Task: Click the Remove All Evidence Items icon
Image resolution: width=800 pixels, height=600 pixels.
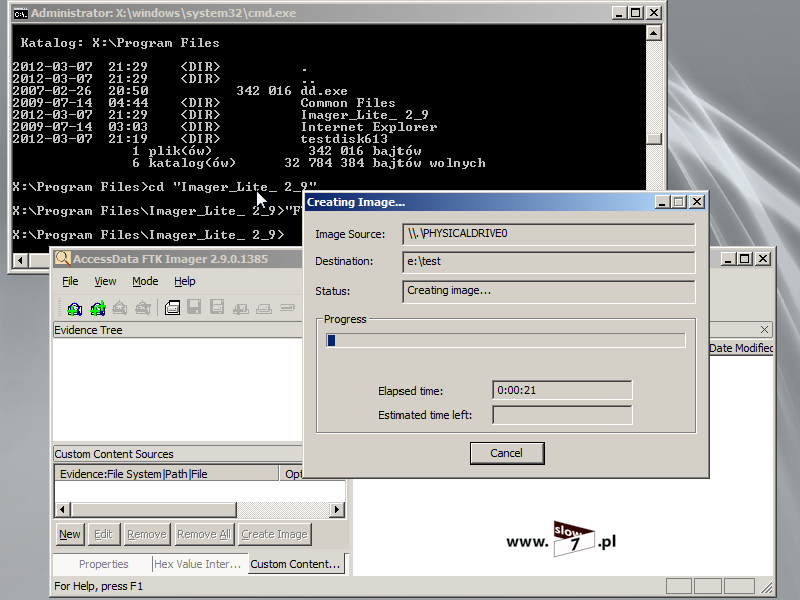Action: (x=143, y=308)
